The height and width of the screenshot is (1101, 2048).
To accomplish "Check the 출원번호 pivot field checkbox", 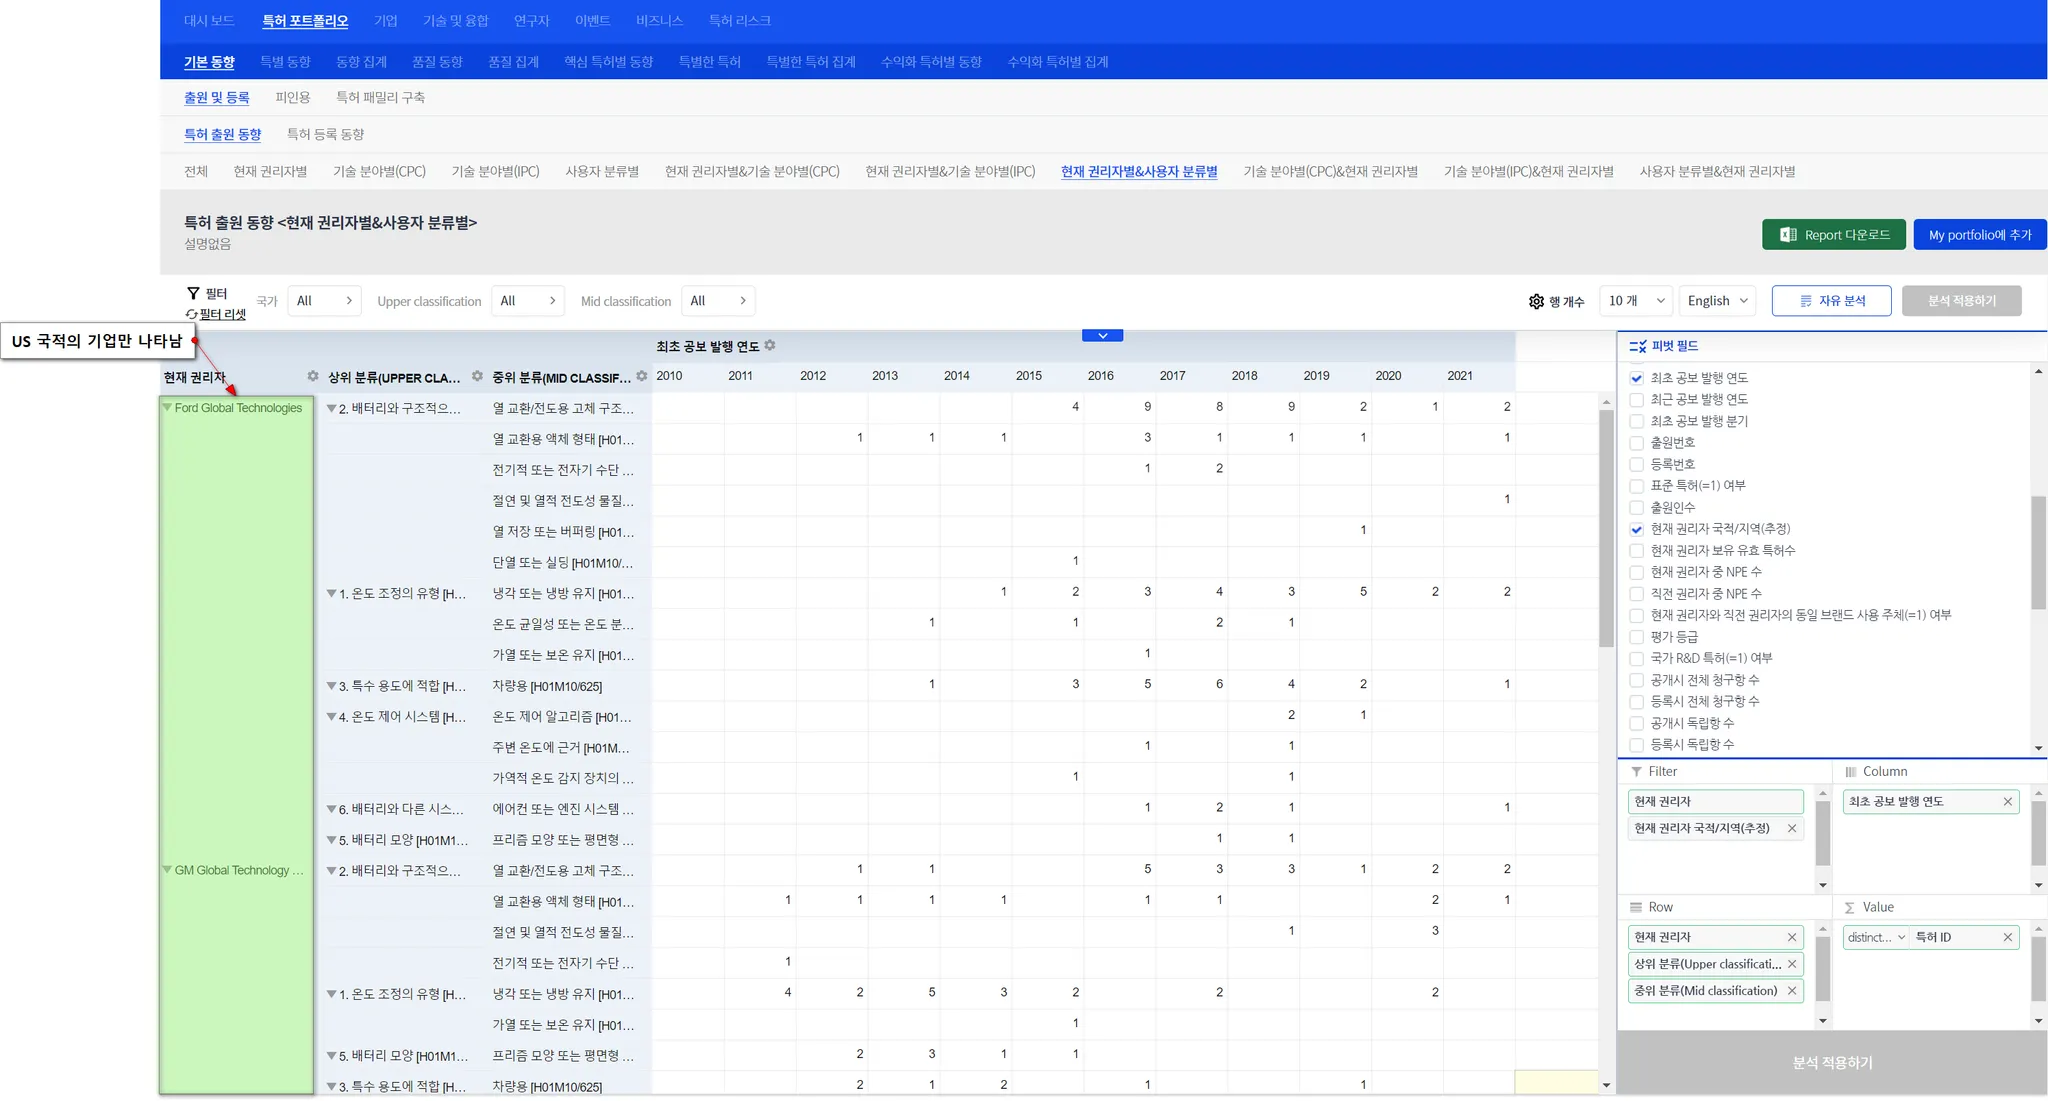I will coord(1637,443).
